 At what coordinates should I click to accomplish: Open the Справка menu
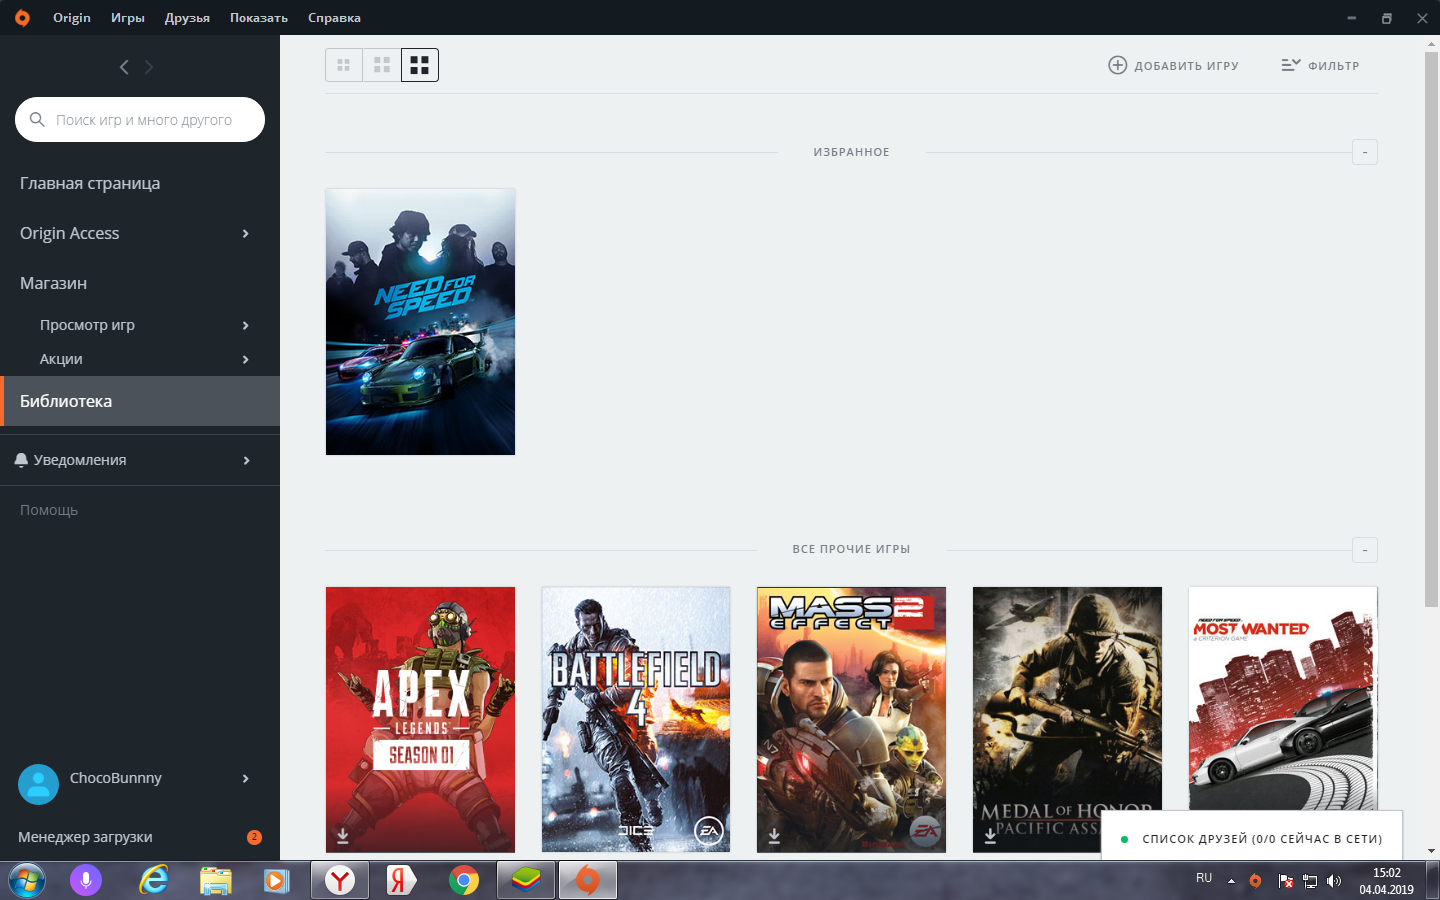click(x=334, y=18)
